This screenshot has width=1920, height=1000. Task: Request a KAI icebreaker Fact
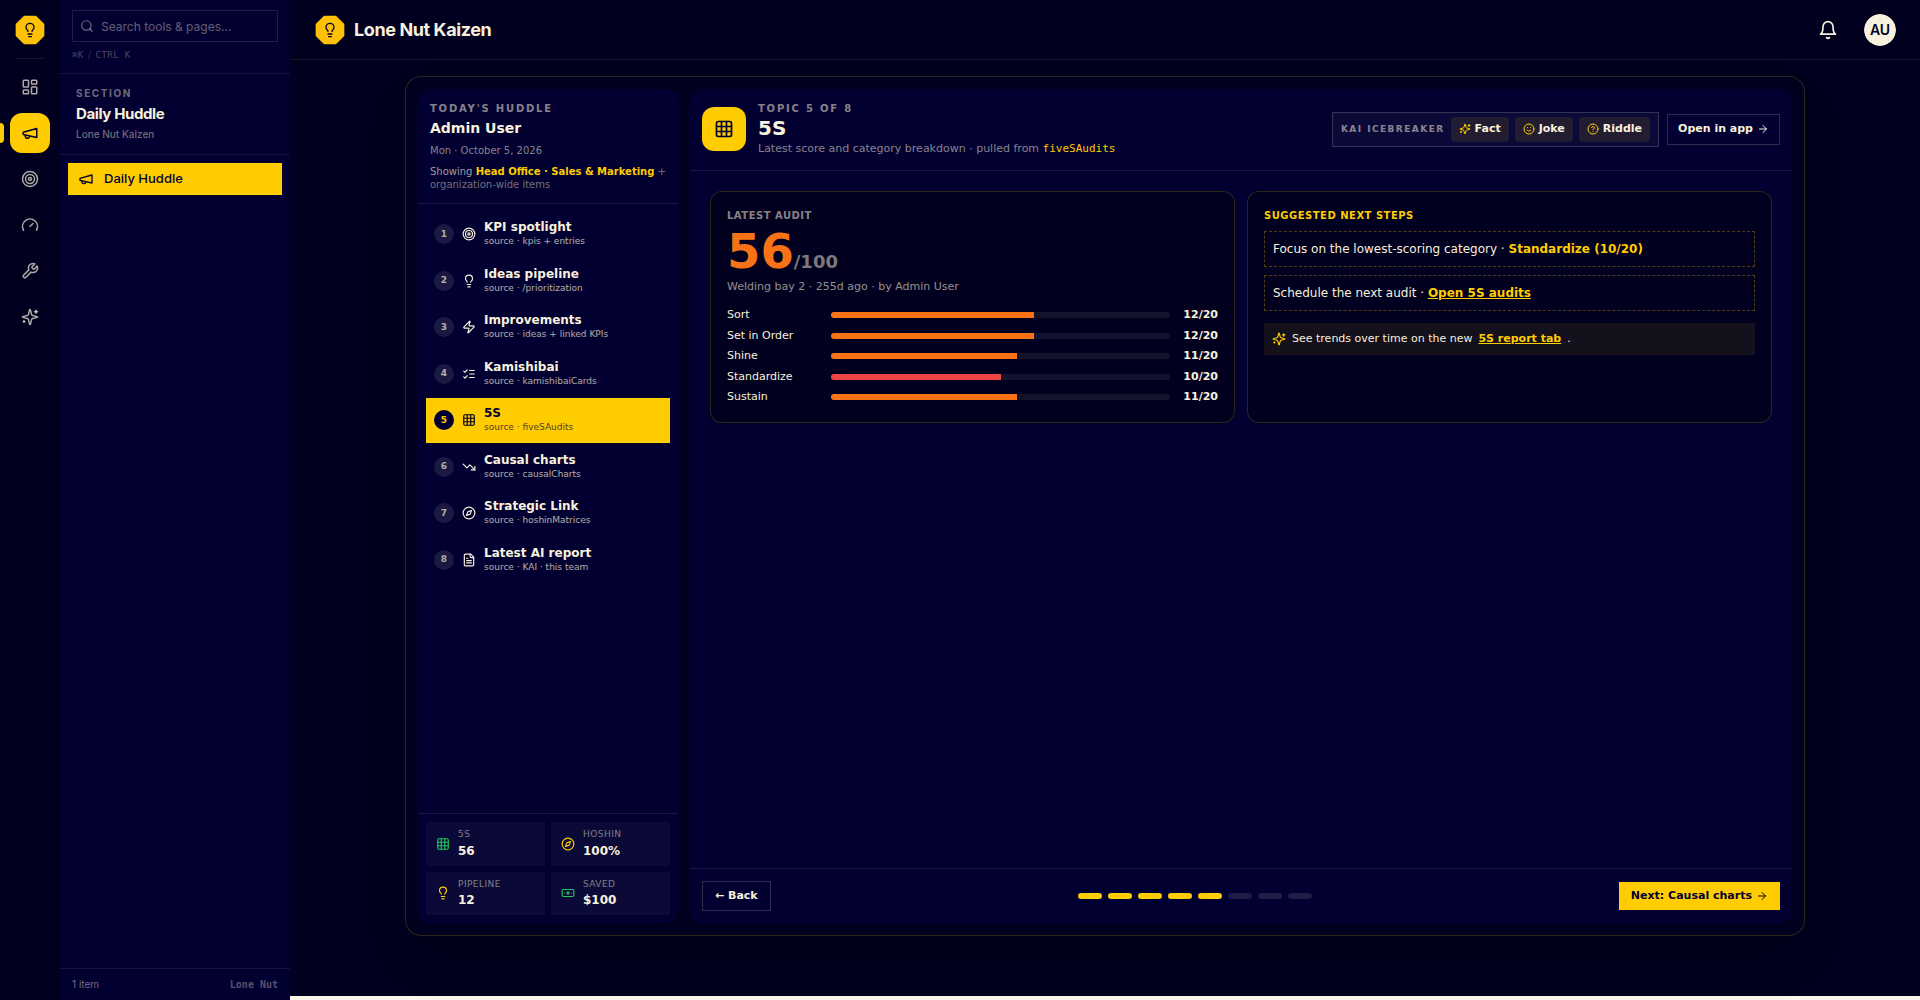[1480, 129]
